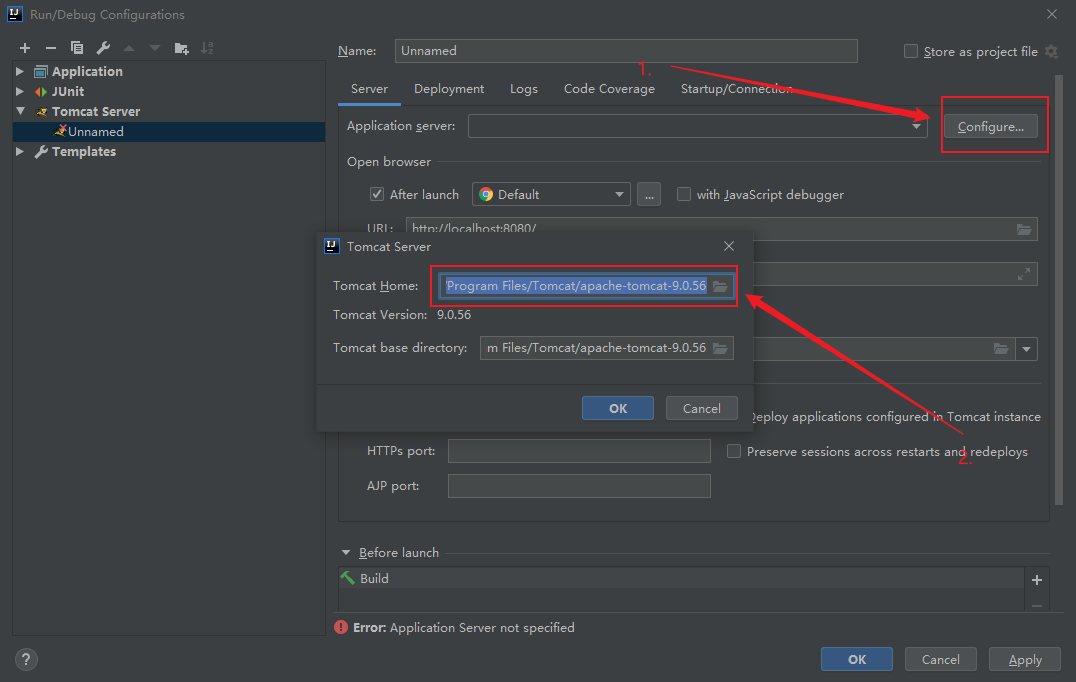Toggle Store as project file checkbox
This screenshot has width=1076, height=682.
[x=911, y=51]
